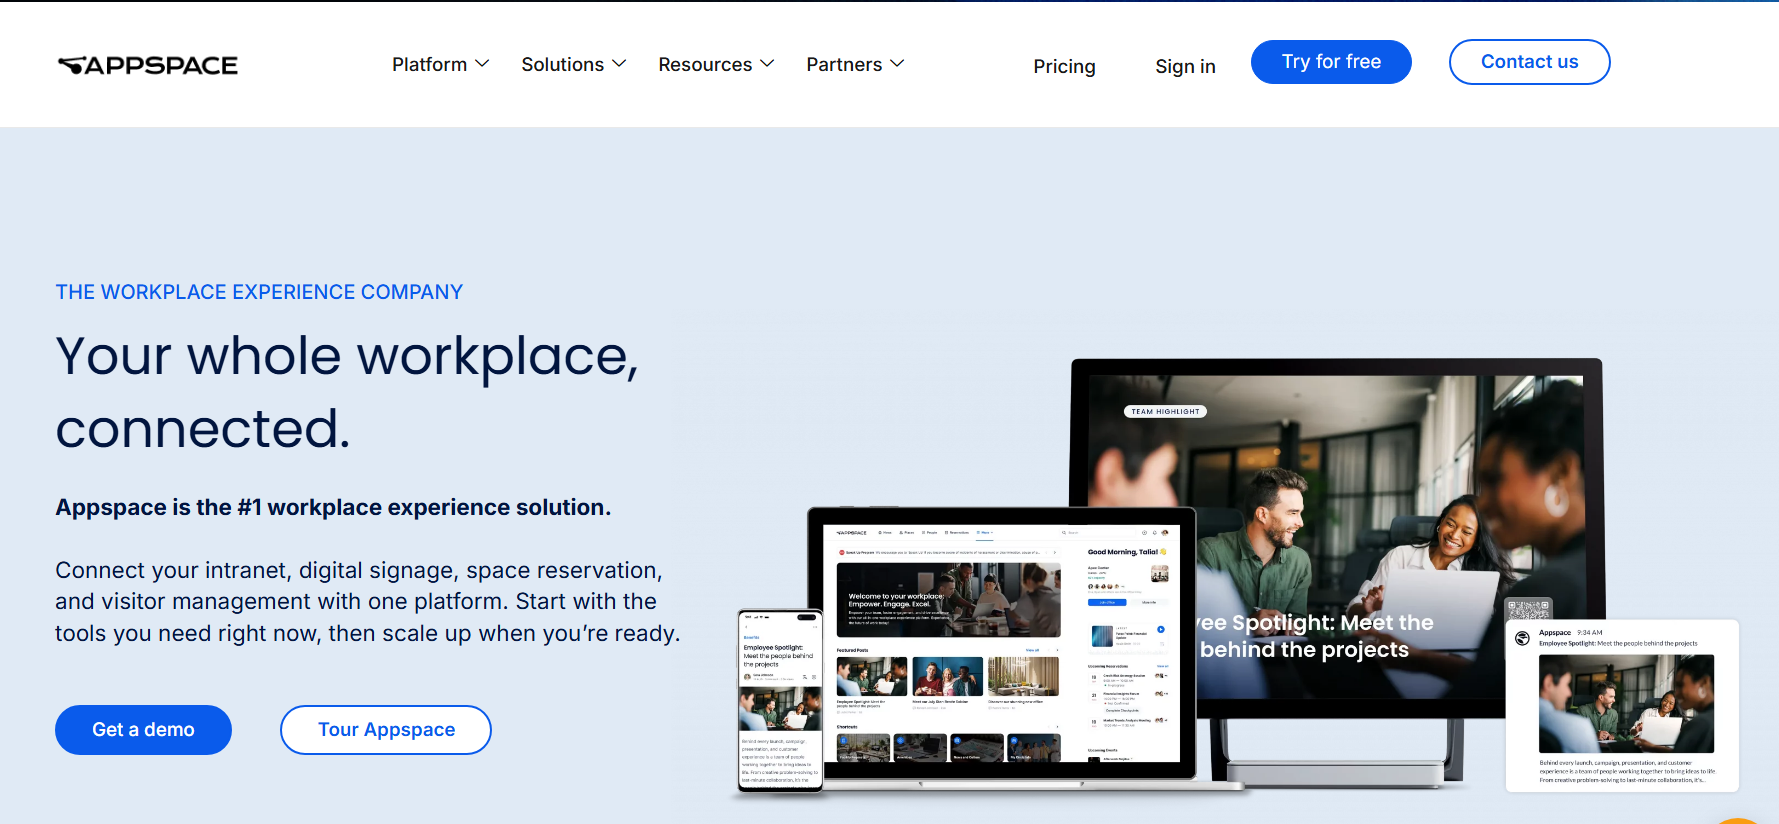Click the laptop welcome banner image

pos(948,600)
